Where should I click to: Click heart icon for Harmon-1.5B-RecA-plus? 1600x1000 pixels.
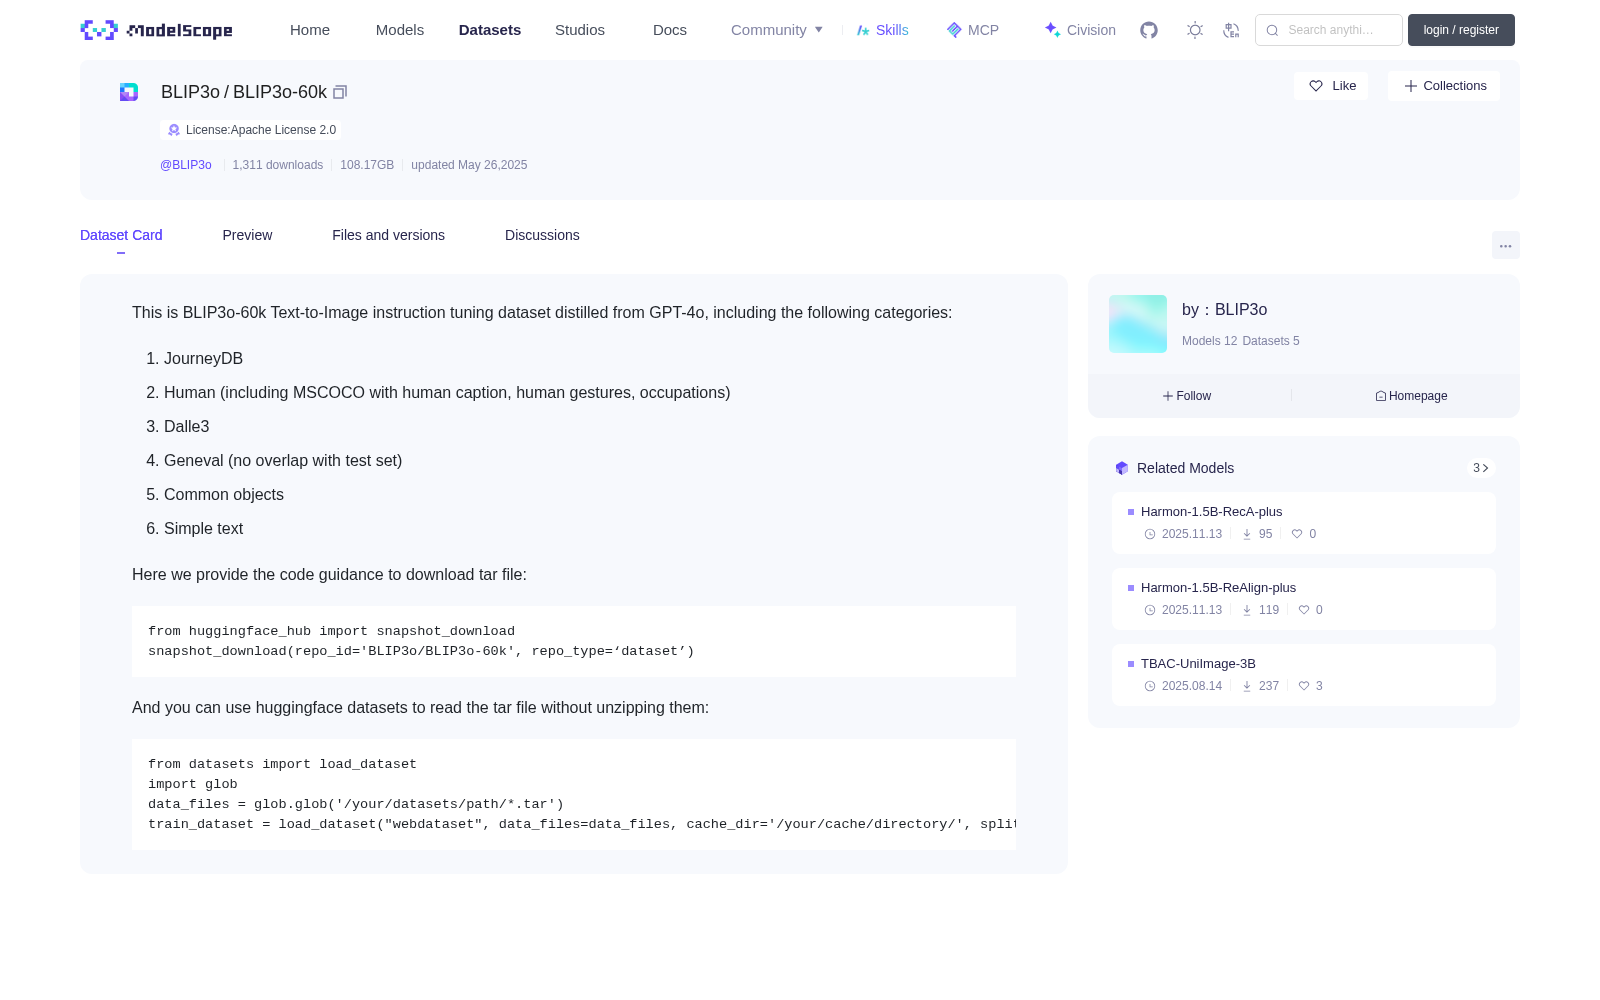pos(1297,534)
